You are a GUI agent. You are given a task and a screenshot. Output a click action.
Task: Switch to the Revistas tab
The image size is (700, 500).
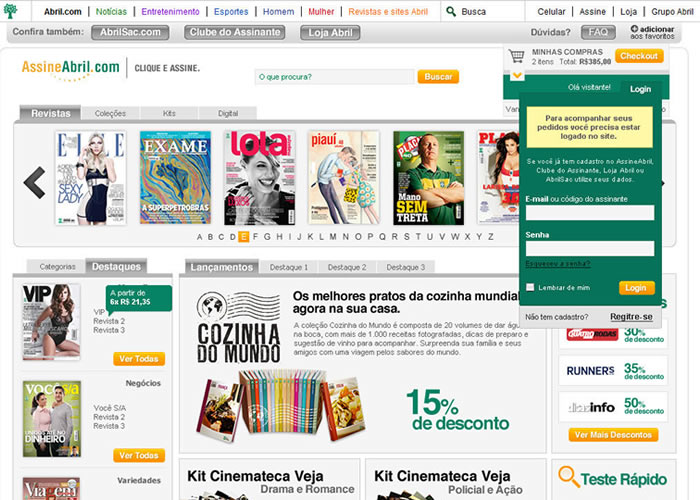[50, 113]
